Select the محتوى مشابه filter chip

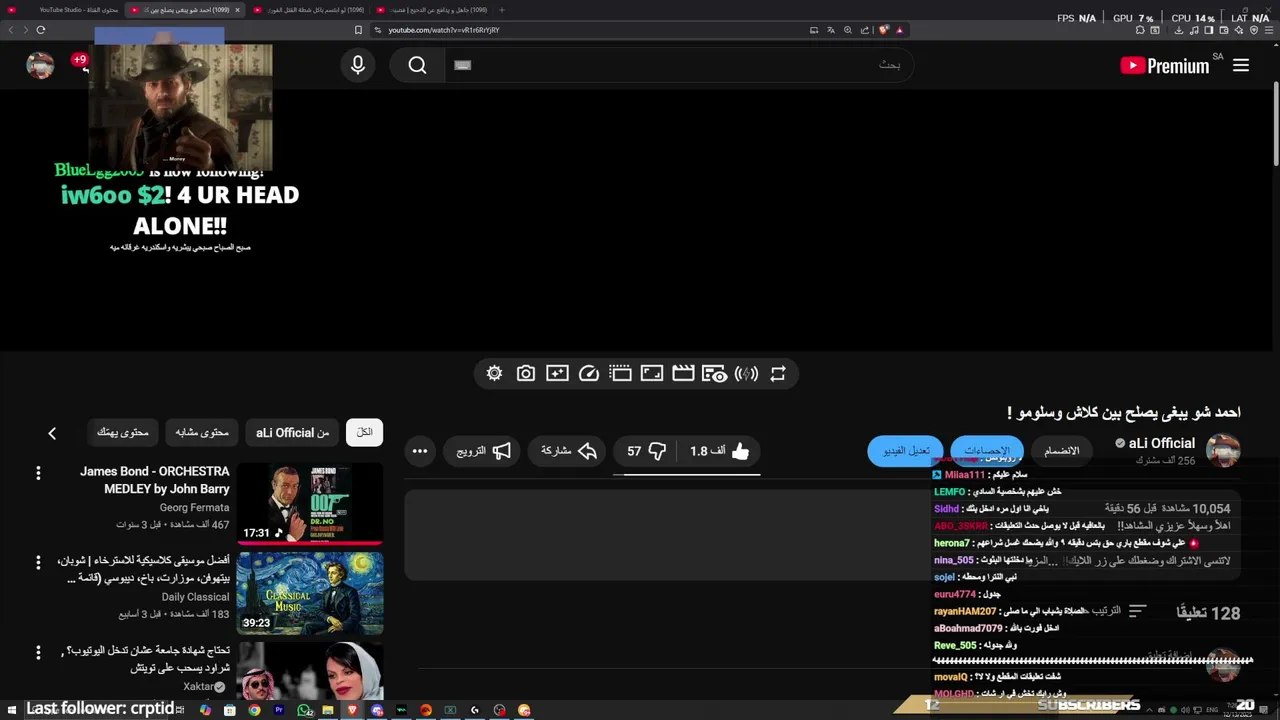(202, 432)
